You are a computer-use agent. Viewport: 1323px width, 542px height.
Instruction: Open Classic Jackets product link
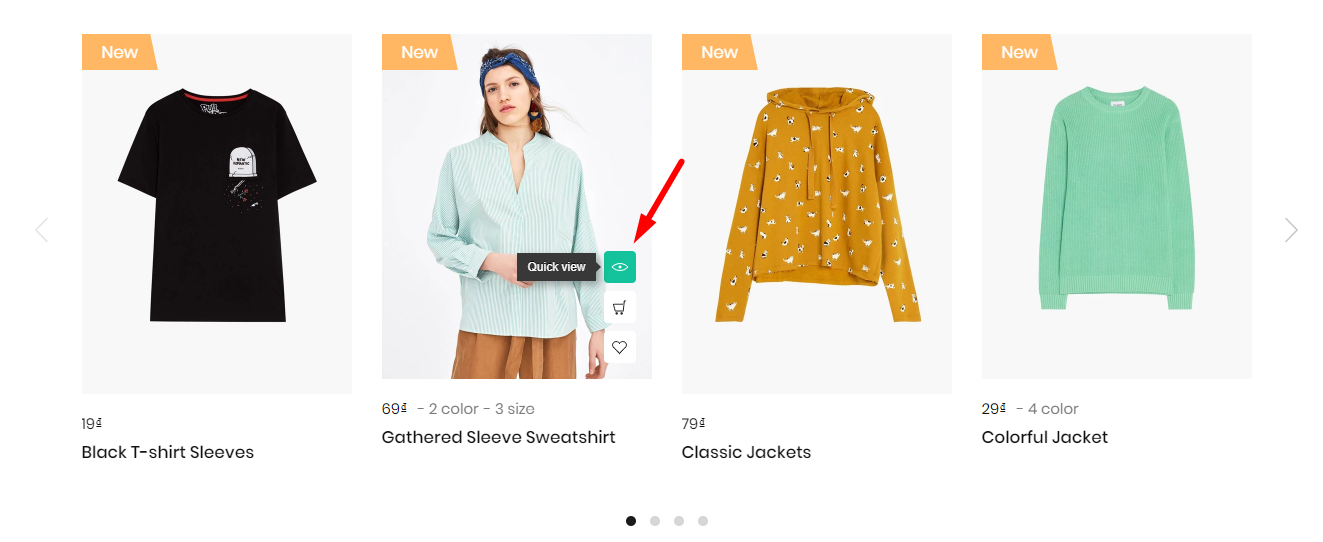tap(746, 452)
